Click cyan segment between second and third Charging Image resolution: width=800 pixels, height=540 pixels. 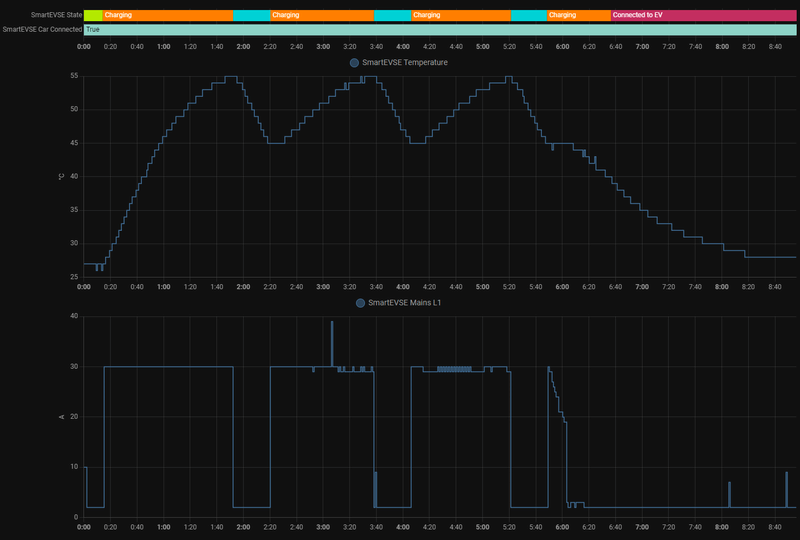(392, 15)
